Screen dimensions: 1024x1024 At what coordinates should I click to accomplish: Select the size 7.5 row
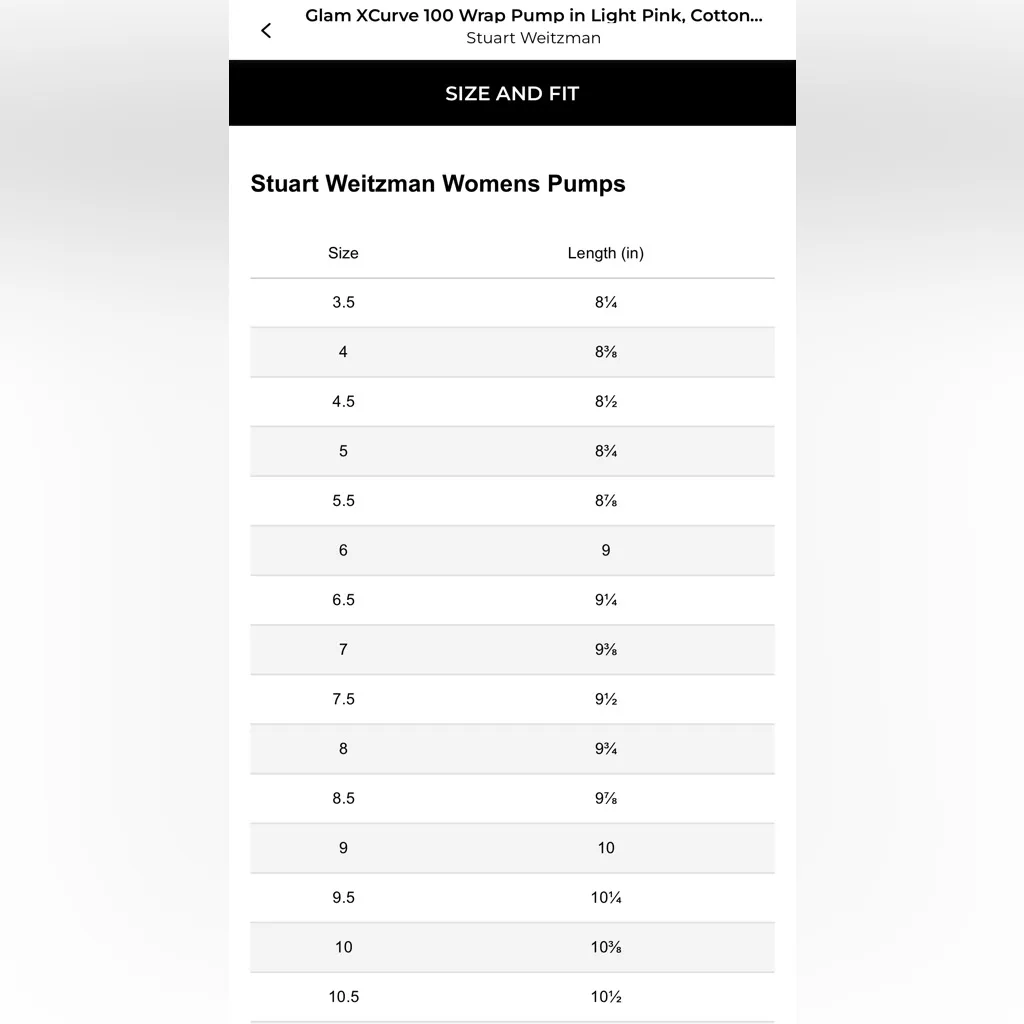coord(512,699)
